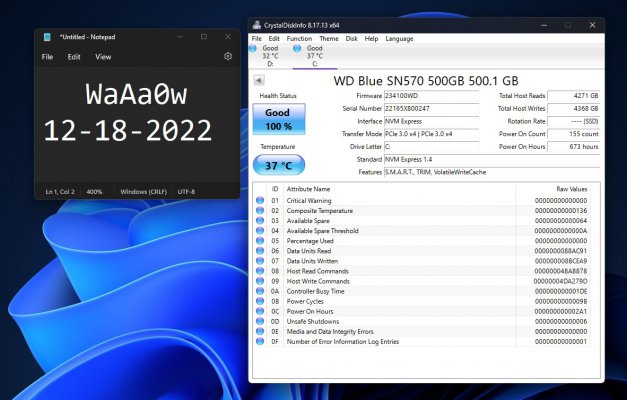
Task: Click the status orb for Data Units Read
Action: 260,251
